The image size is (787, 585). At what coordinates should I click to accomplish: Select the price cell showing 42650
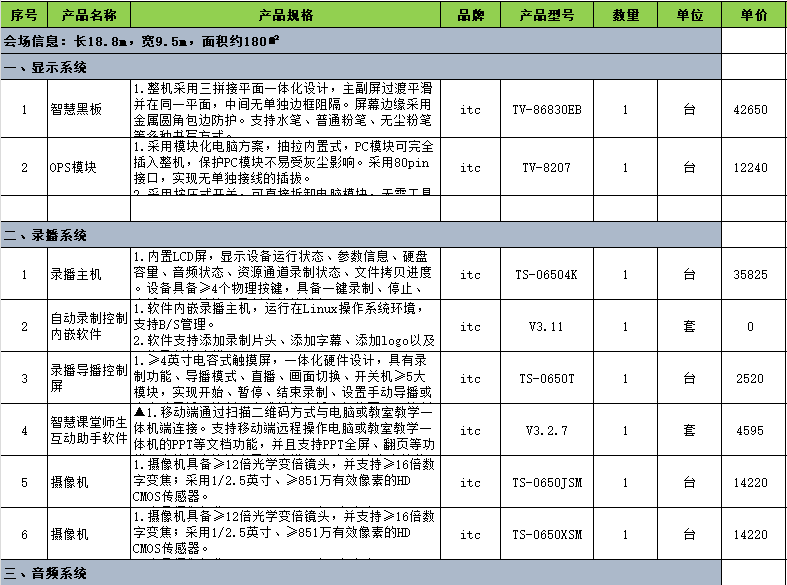(754, 110)
